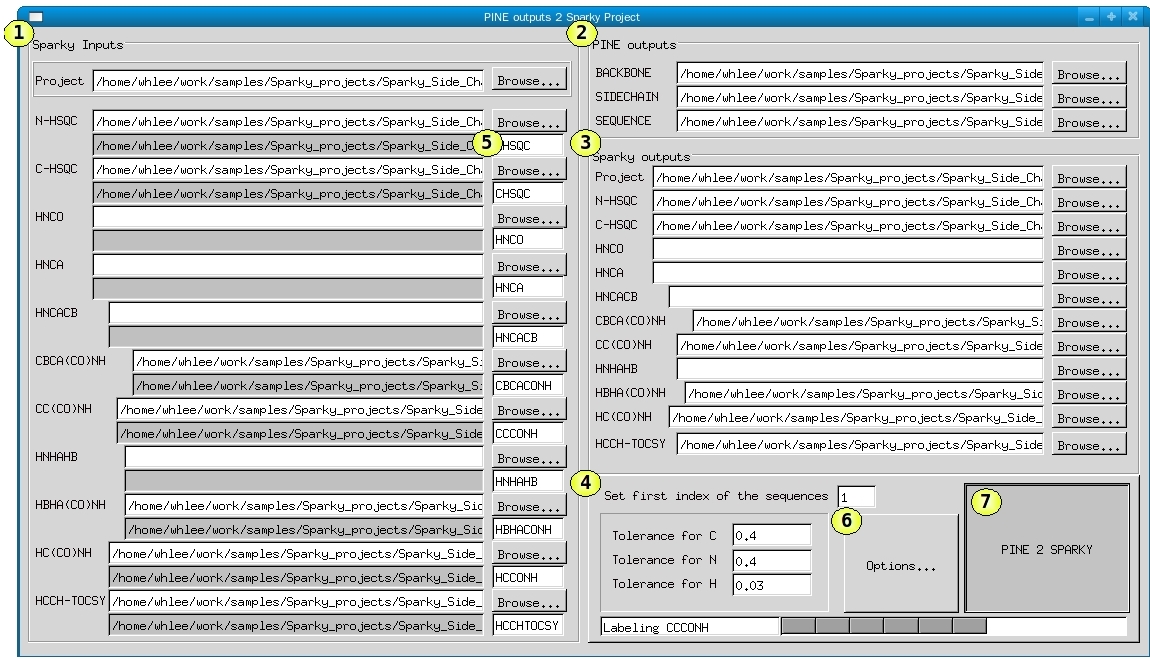Click Browse for HNCO in Sparky Inputs

click(529, 218)
